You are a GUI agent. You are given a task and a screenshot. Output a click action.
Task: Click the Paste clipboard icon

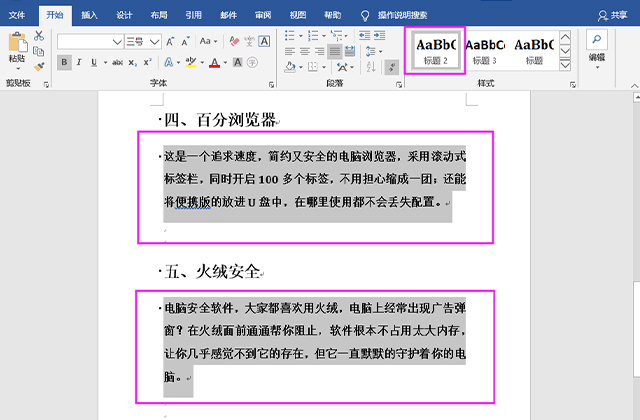tap(18, 42)
